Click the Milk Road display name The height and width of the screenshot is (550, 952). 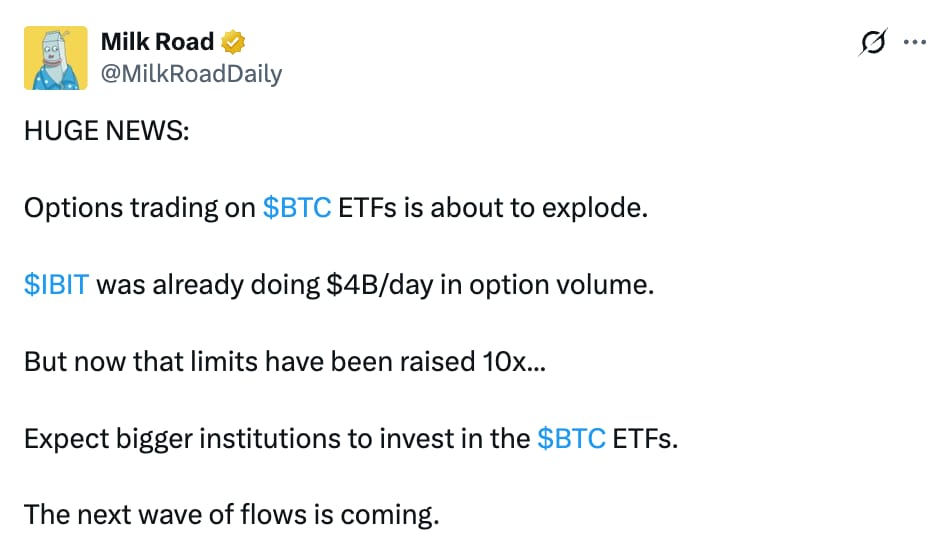[x=157, y=42]
